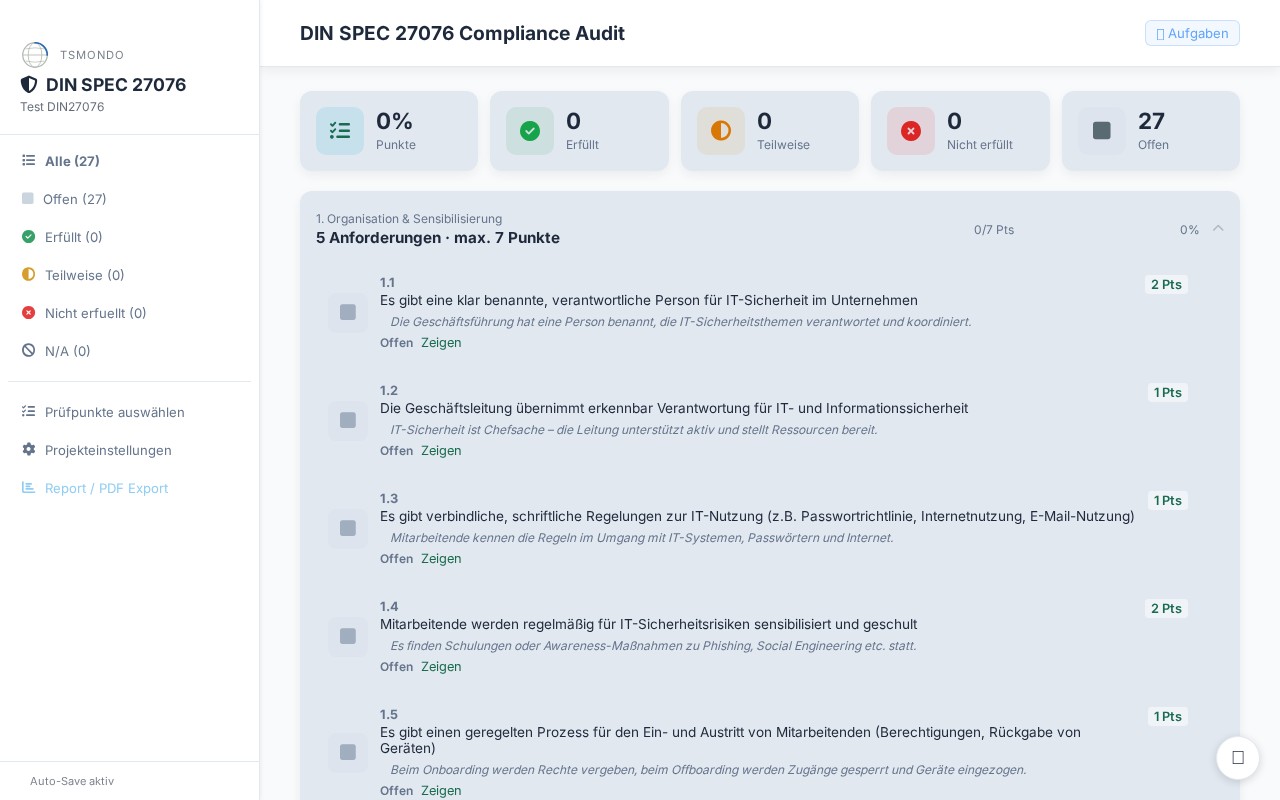Viewport: 1280px width, 800px height.
Task: Click the grey square icon next to Offen (27)
Action: point(28,199)
